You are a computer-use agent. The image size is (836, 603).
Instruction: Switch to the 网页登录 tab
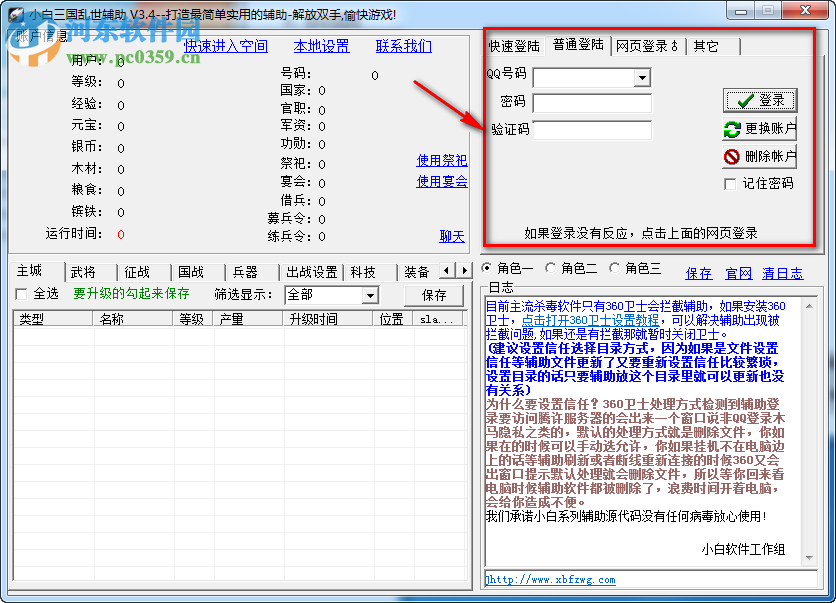(647, 46)
